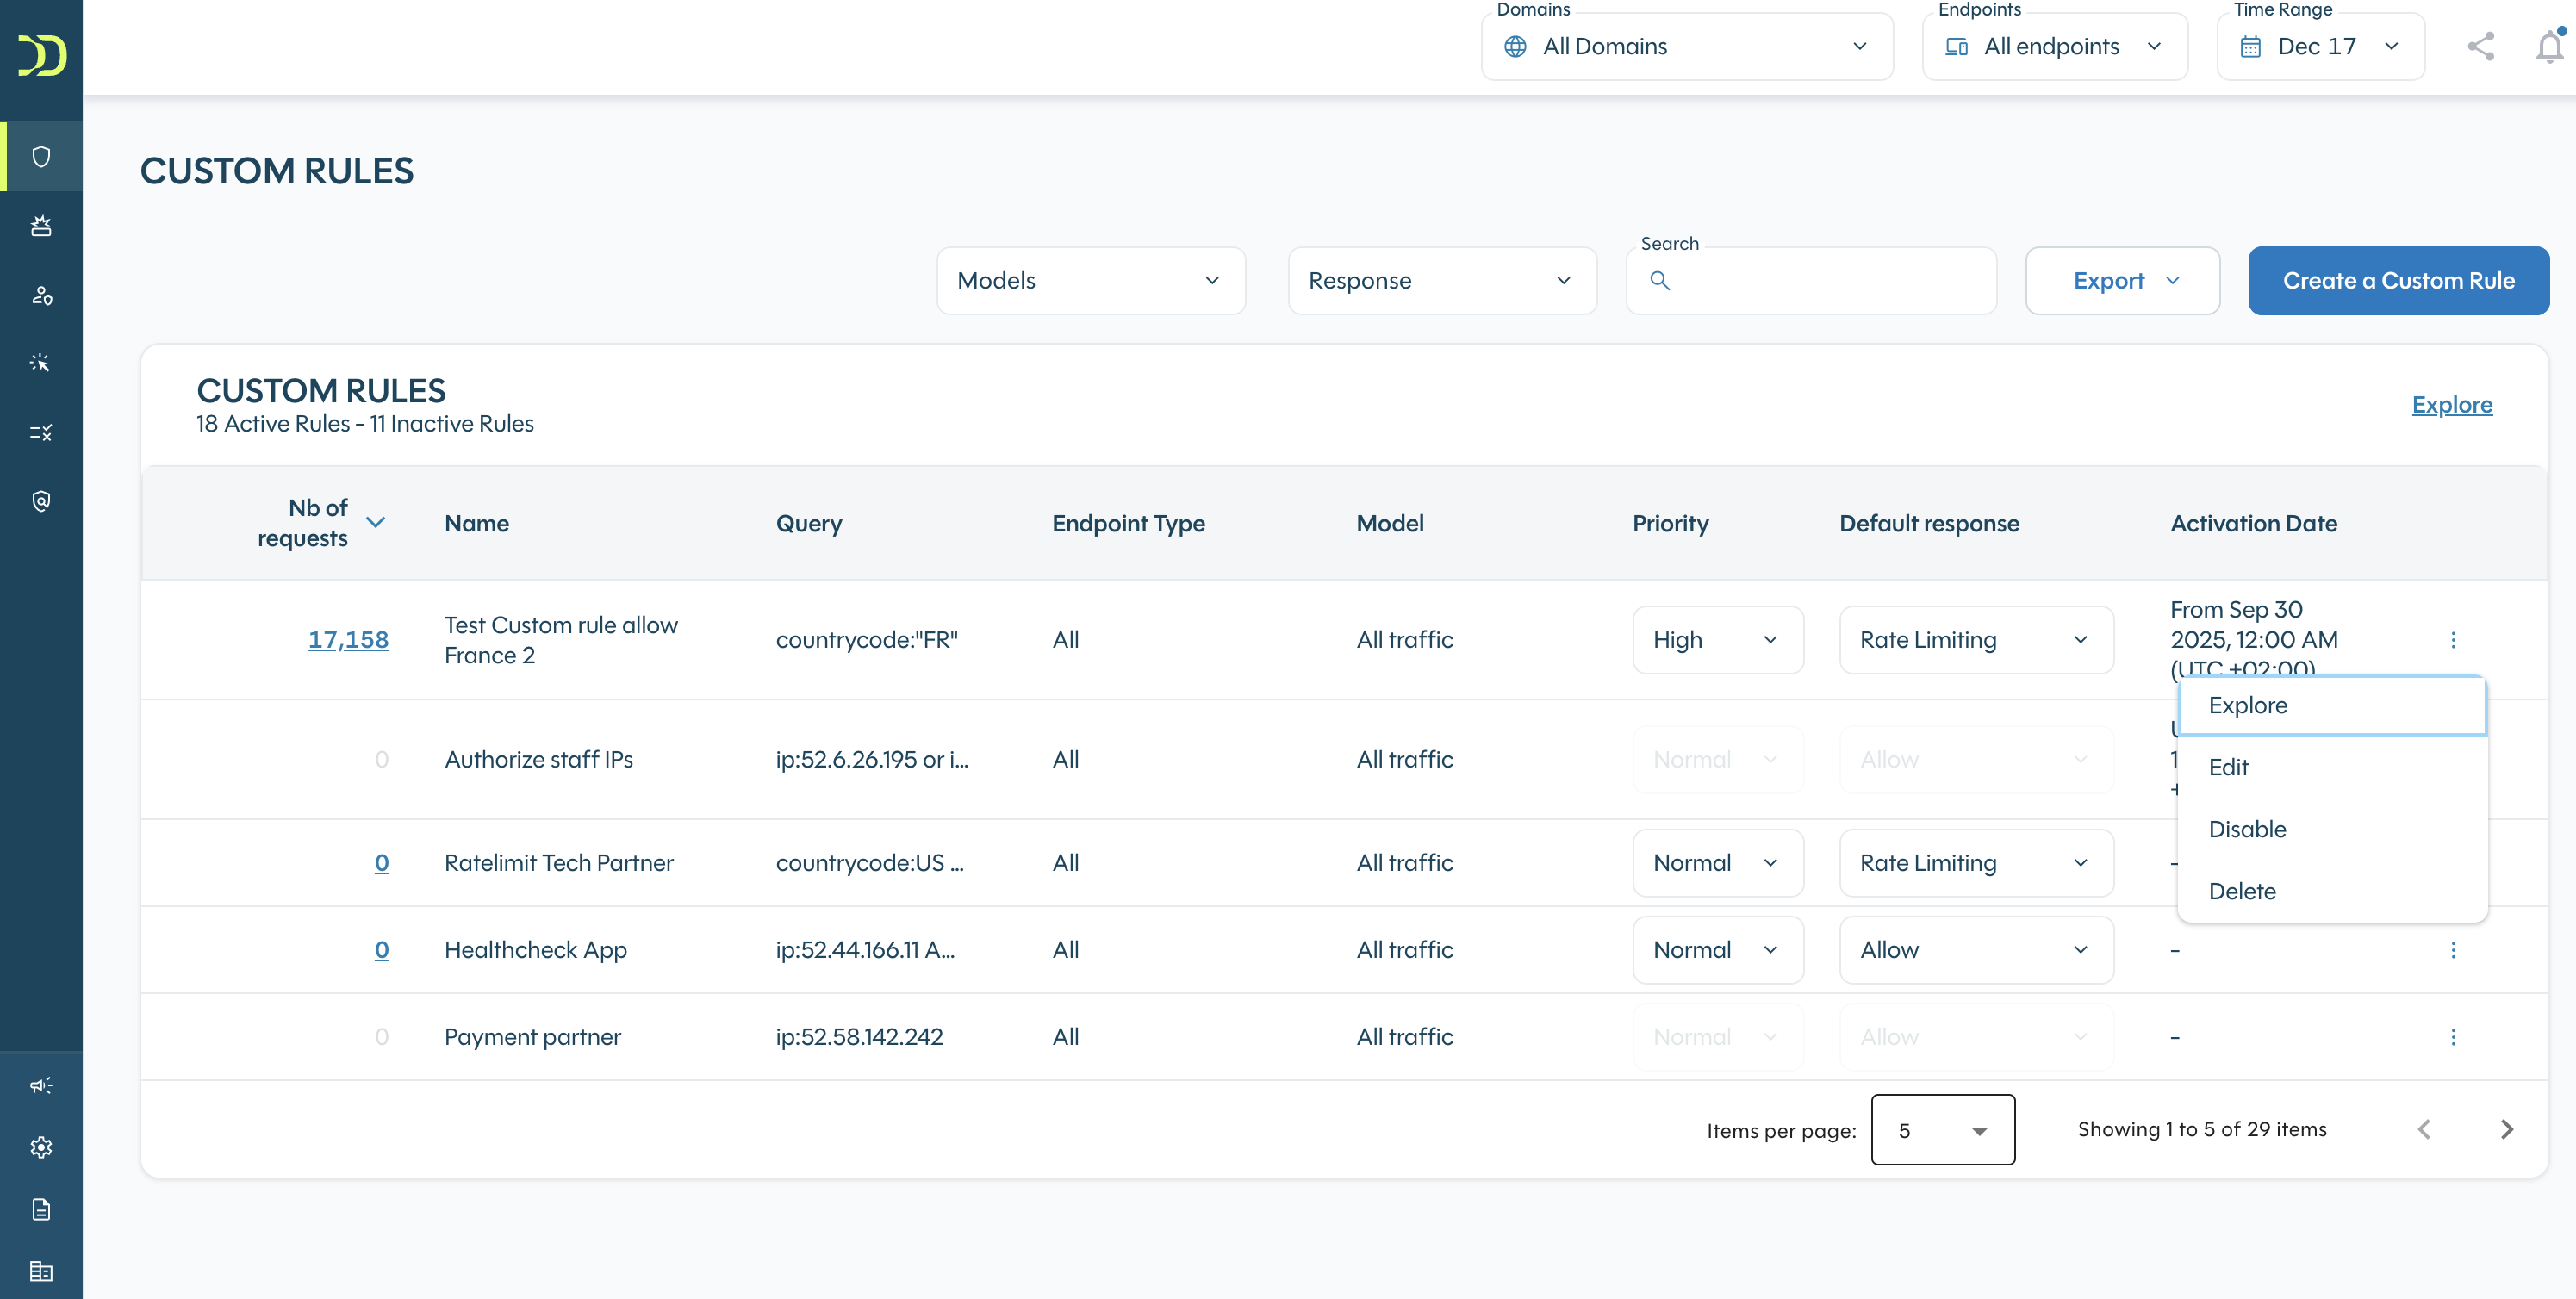Open the settings gear in the sidebar

tap(41, 1147)
